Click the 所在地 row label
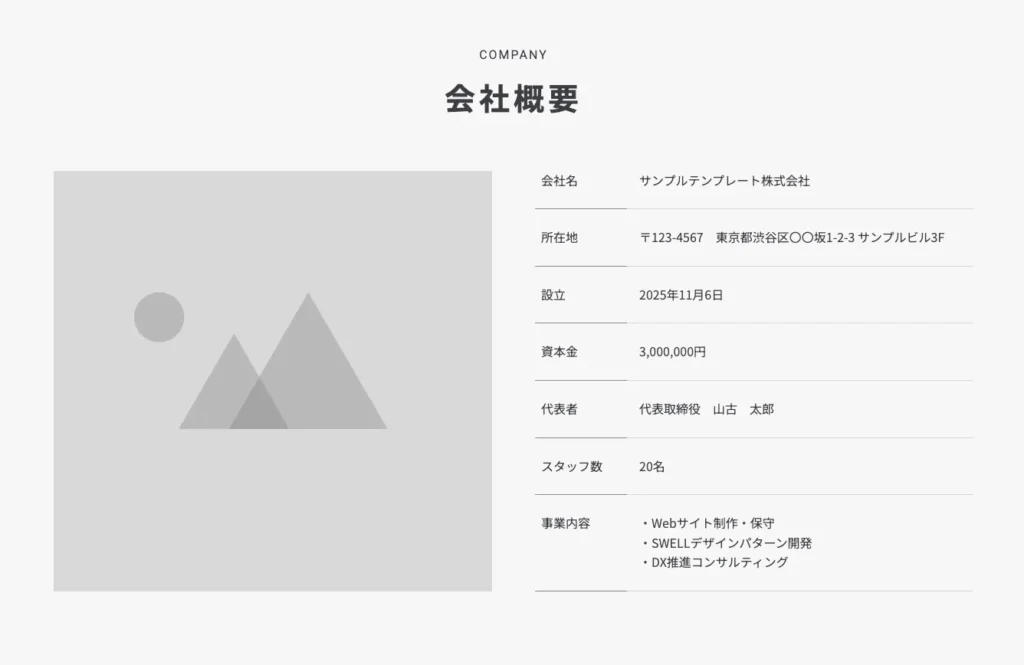This screenshot has width=1024, height=665. tap(557, 238)
